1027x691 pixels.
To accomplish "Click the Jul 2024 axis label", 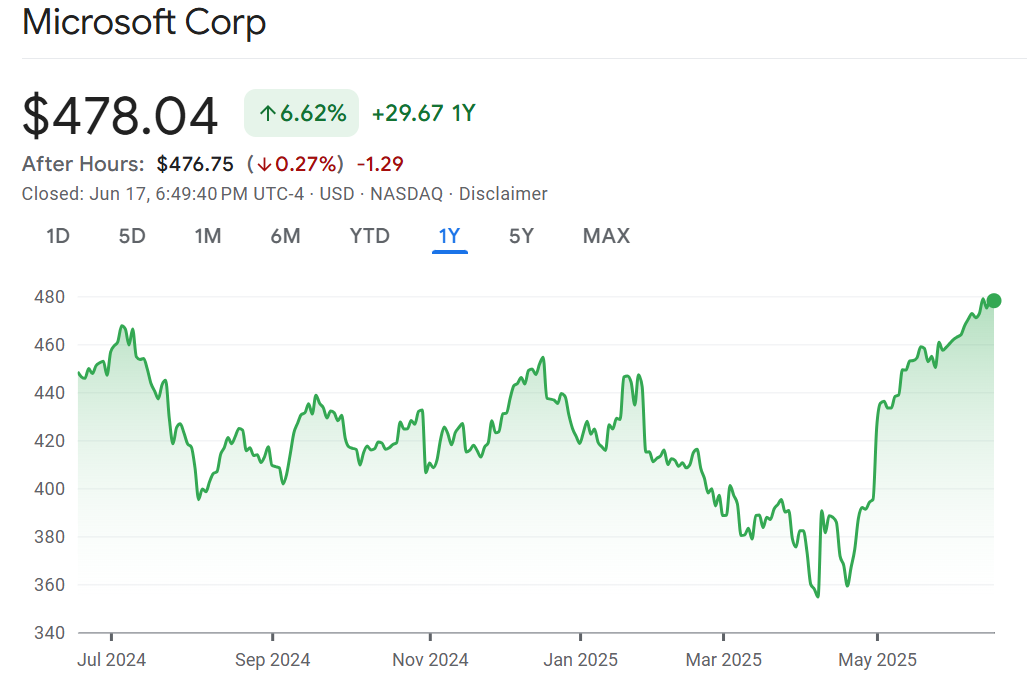I will [112, 660].
